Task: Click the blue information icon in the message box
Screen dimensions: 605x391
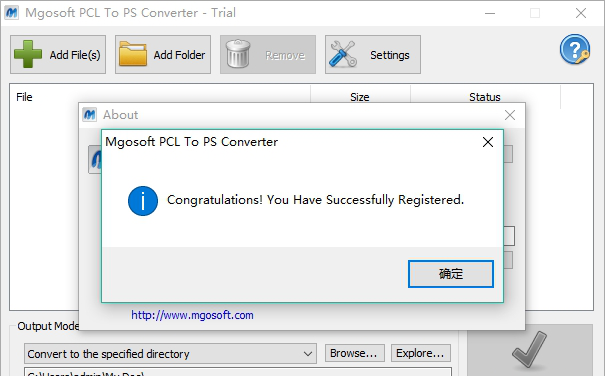Action: click(x=143, y=201)
